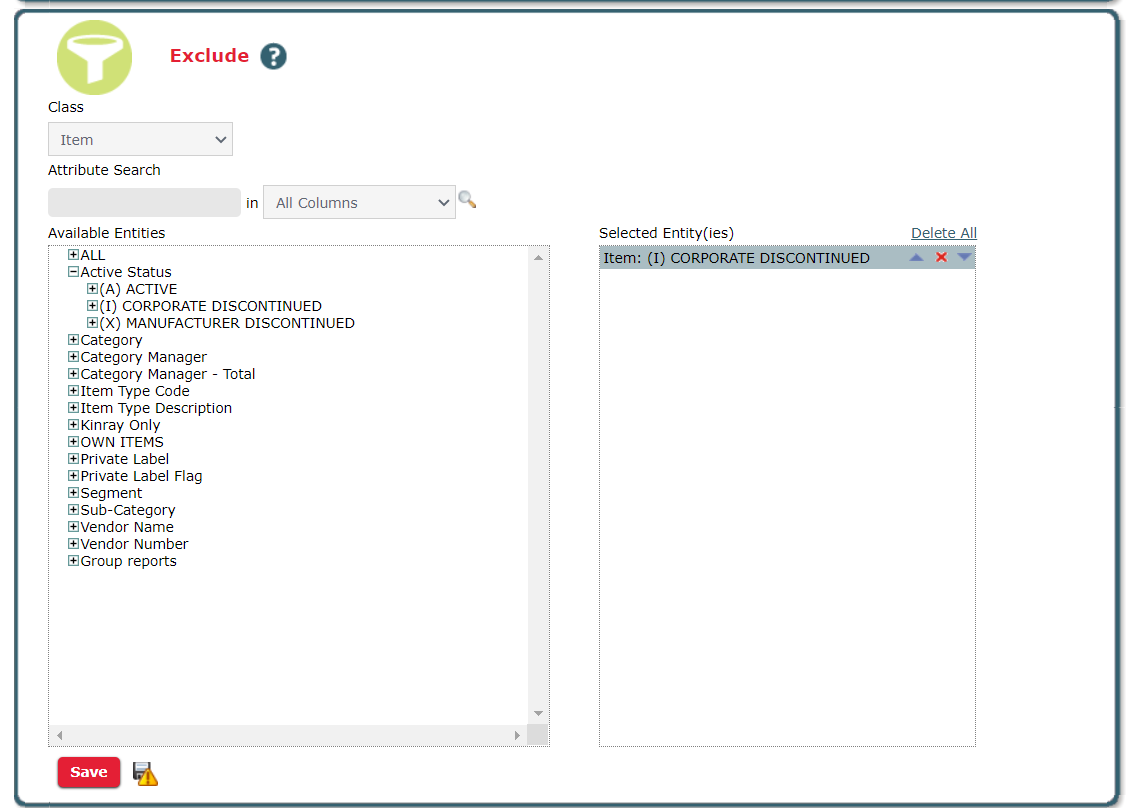The width and height of the screenshot is (1145, 808).
Task: Move selected entity down with arrow
Action: [x=964, y=258]
